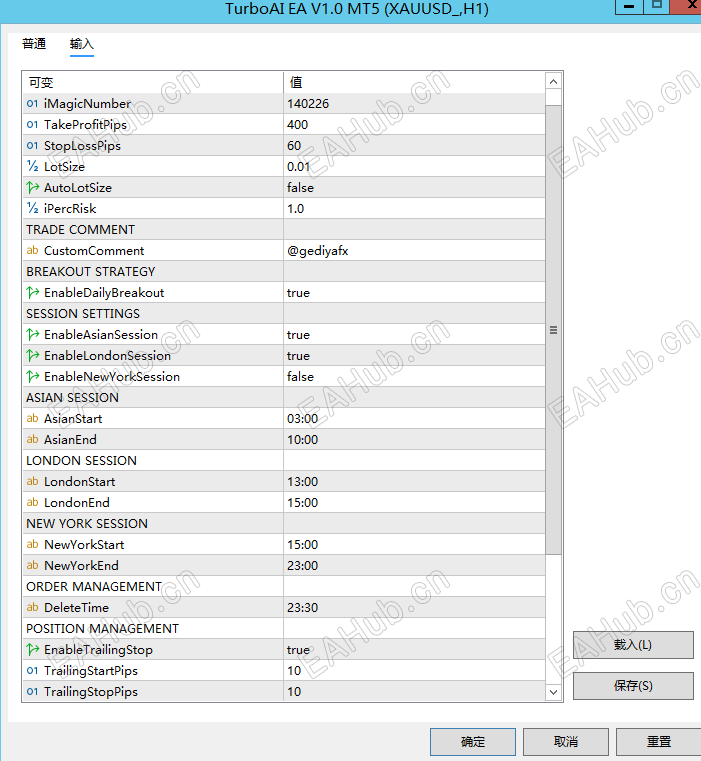Click the string icon beside AsianStart
The image size is (701, 761).
32,418
